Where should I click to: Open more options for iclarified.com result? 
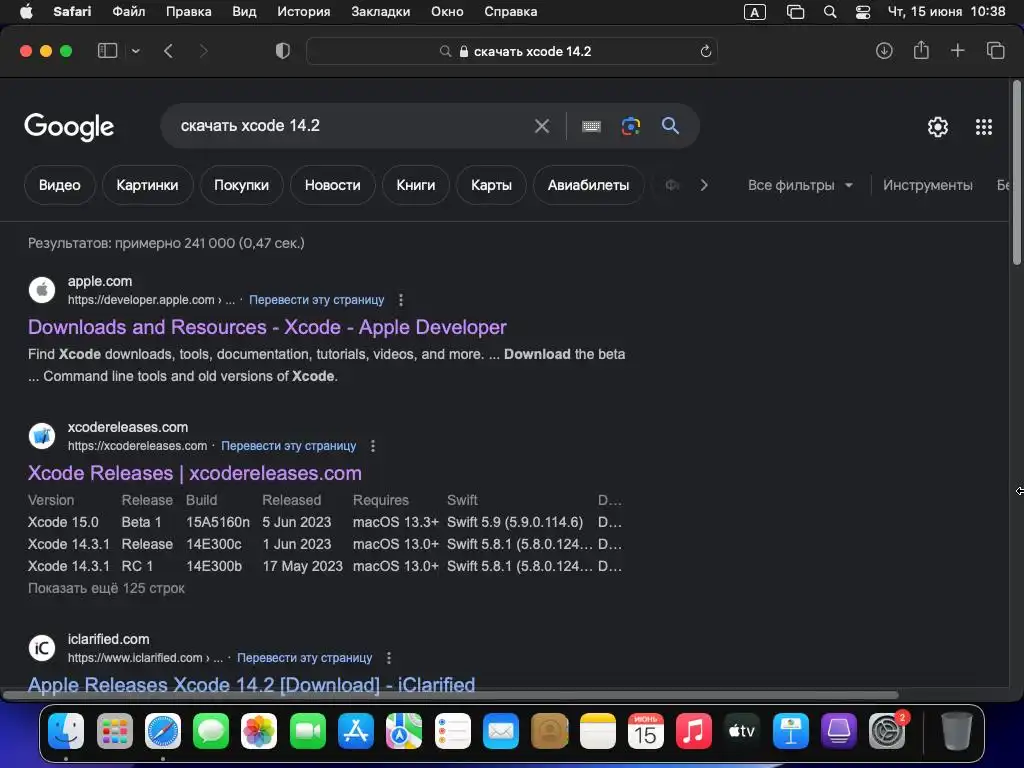tap(389, 658)
